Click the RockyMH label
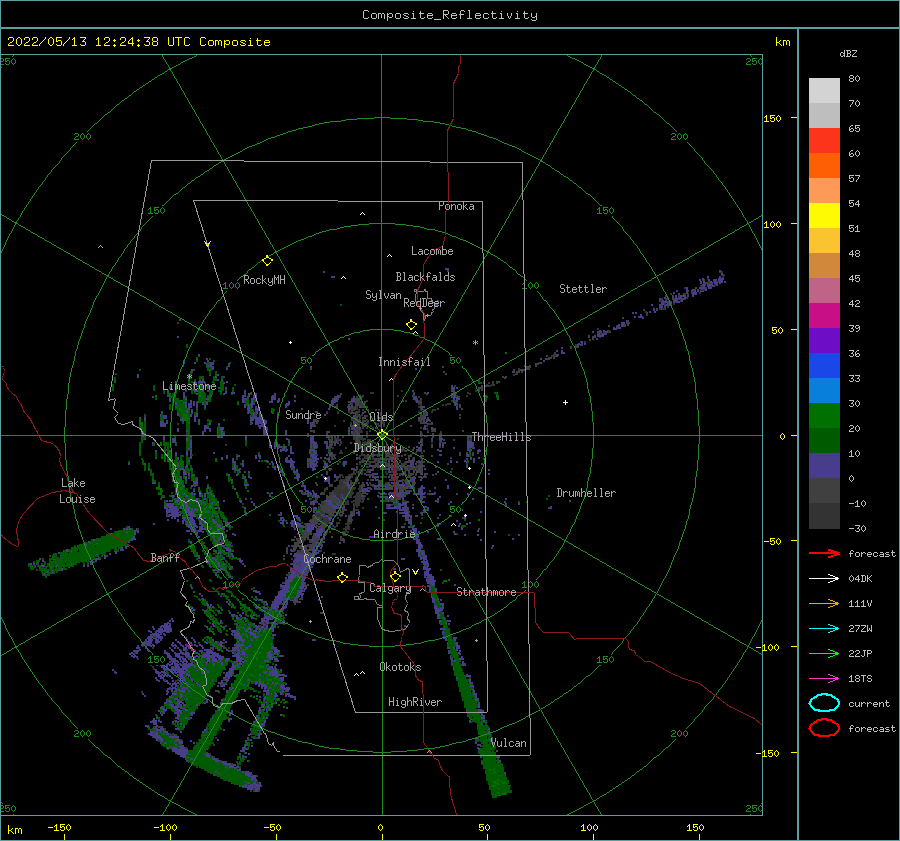The height and width of the screenshot is (841, 900). click(264, 280)
